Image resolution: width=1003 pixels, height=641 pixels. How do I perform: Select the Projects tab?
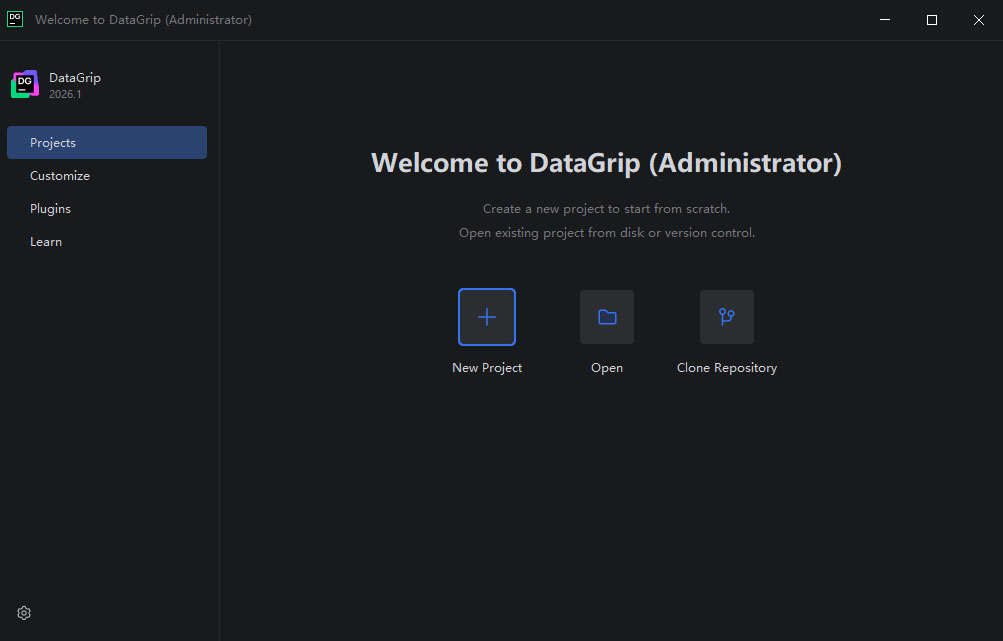coord(107,143)
